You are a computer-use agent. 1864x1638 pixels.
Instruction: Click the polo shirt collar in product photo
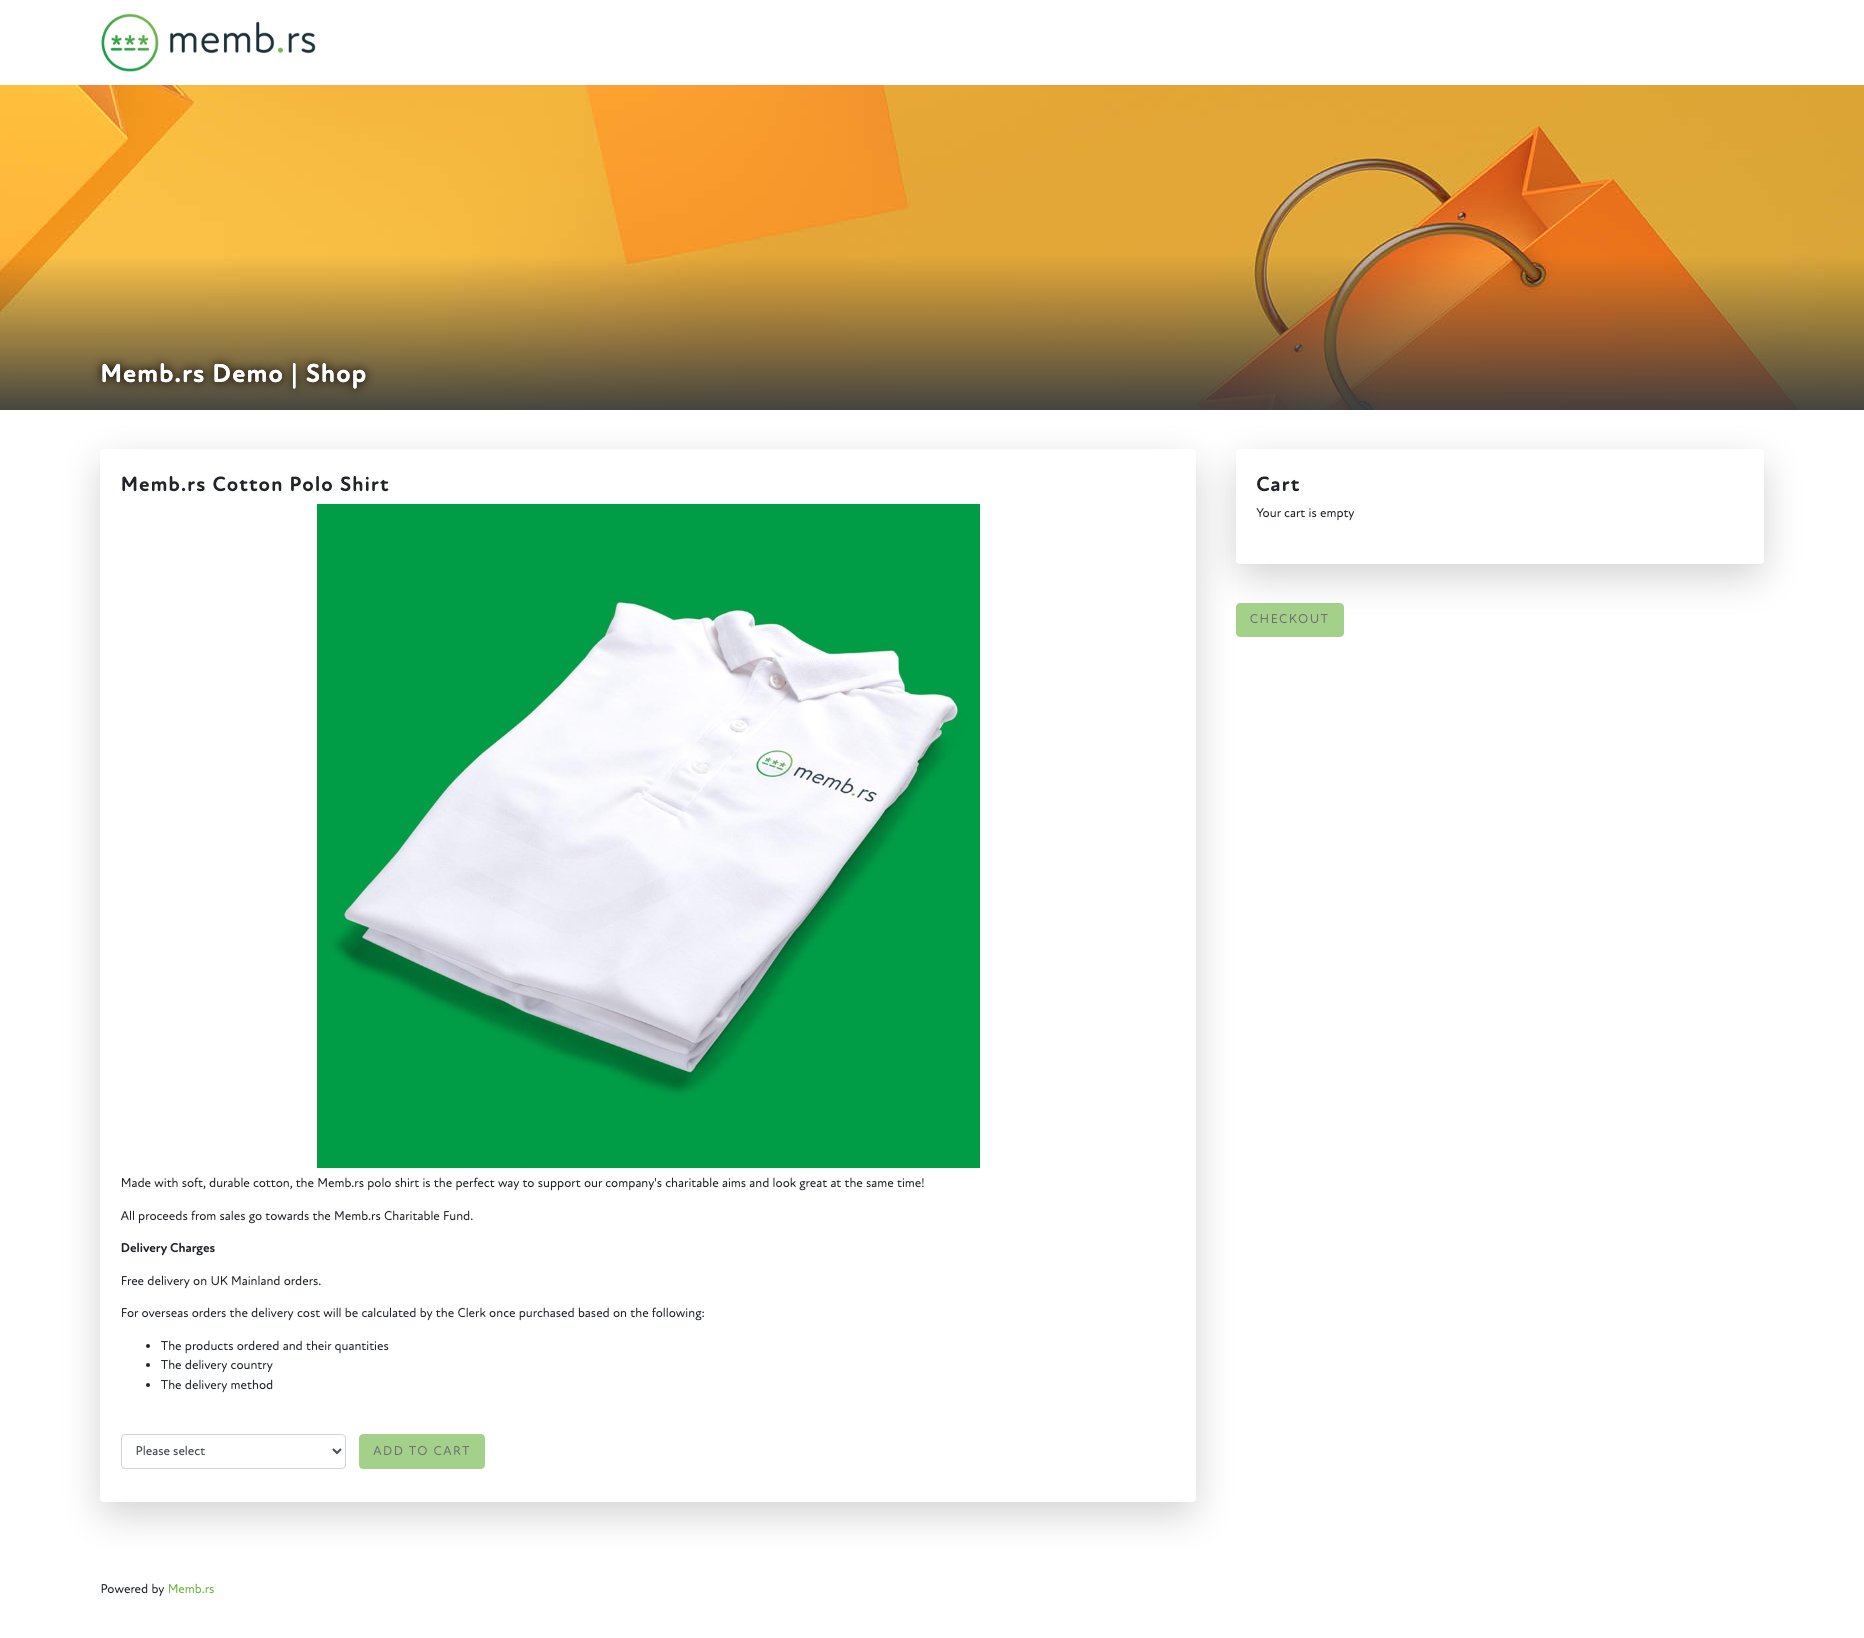point(800,655)
